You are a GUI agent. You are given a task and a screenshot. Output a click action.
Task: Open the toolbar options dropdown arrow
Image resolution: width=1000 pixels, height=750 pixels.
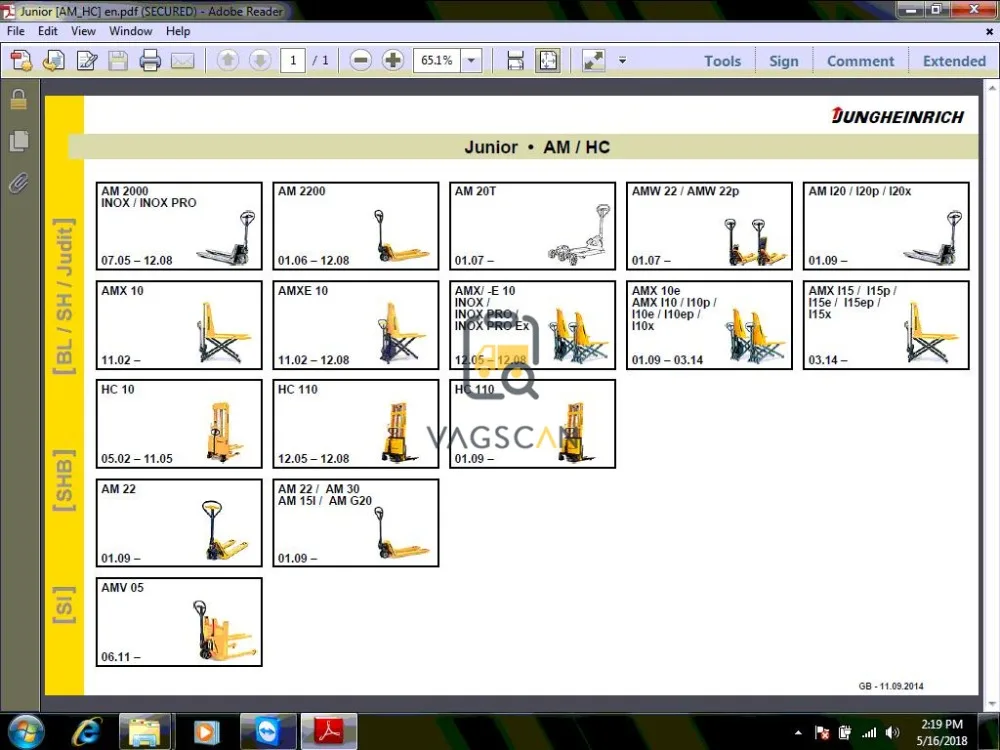click(622, 61)
